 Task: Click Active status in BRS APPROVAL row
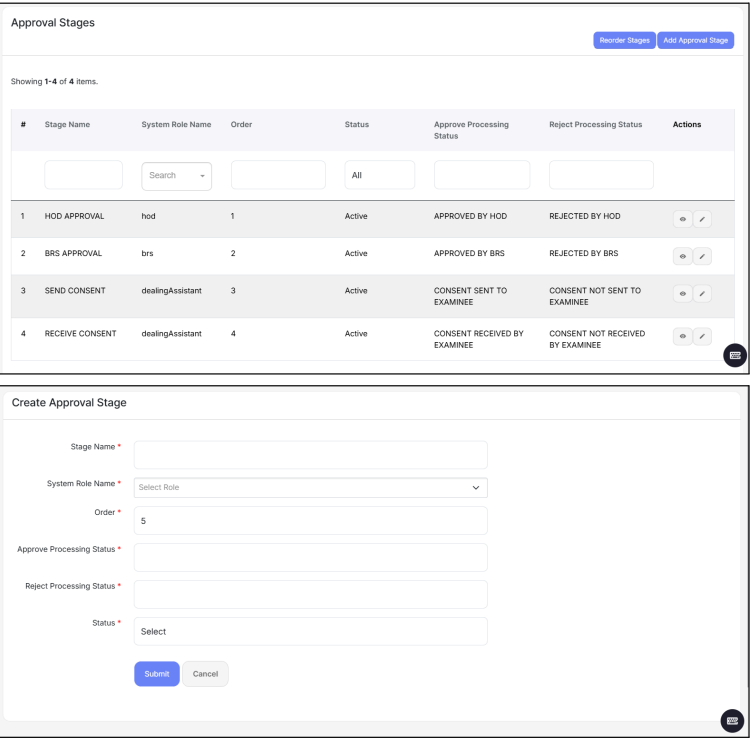pos(356,253)
